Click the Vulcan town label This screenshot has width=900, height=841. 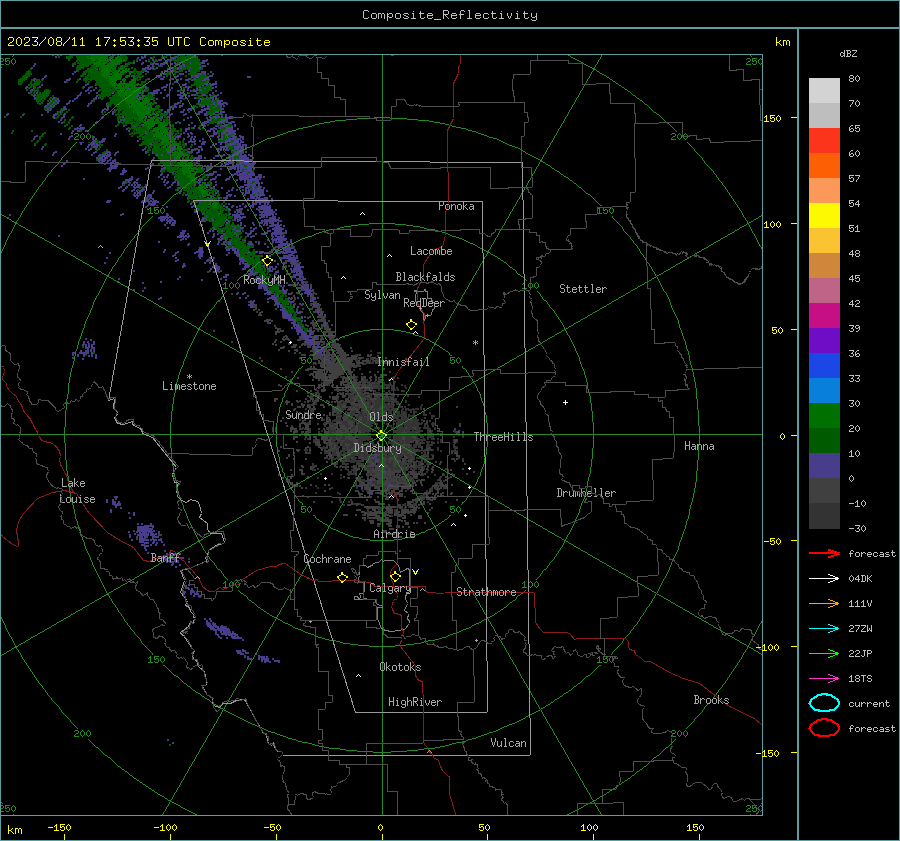tap(509, 743)
